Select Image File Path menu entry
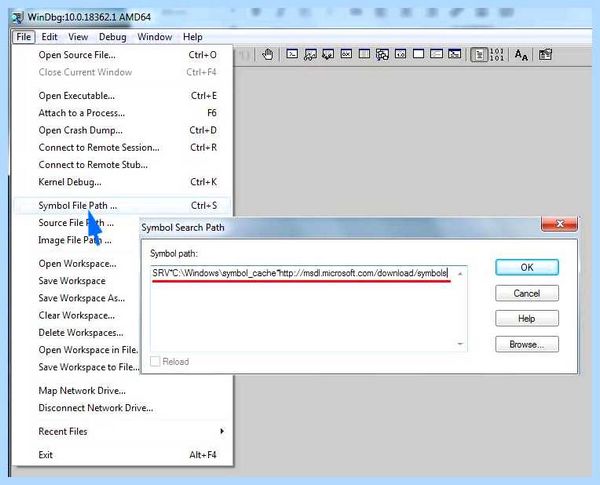Viewport: 600px width, 485px height. click(x=75, y=240)
